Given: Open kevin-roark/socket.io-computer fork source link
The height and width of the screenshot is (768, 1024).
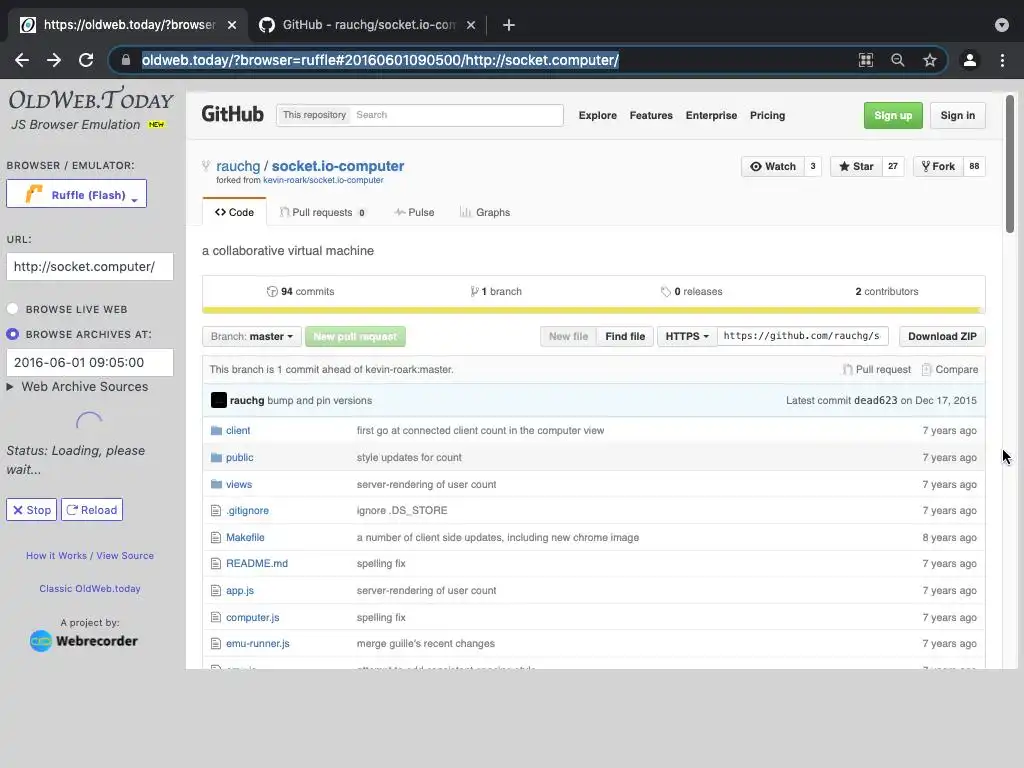Looking at the screenshot, I should coord(323,180).
